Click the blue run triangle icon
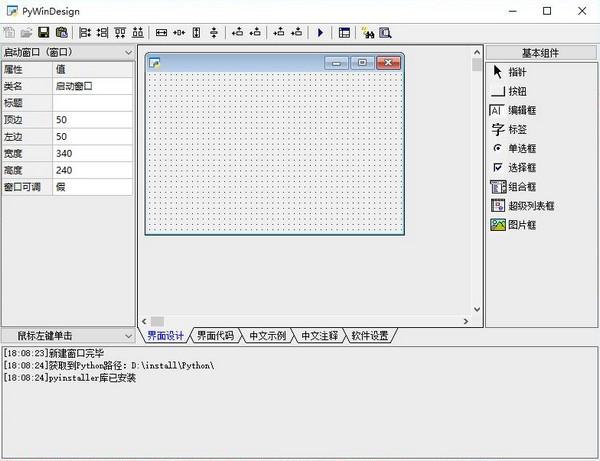 tap(320, 33)
